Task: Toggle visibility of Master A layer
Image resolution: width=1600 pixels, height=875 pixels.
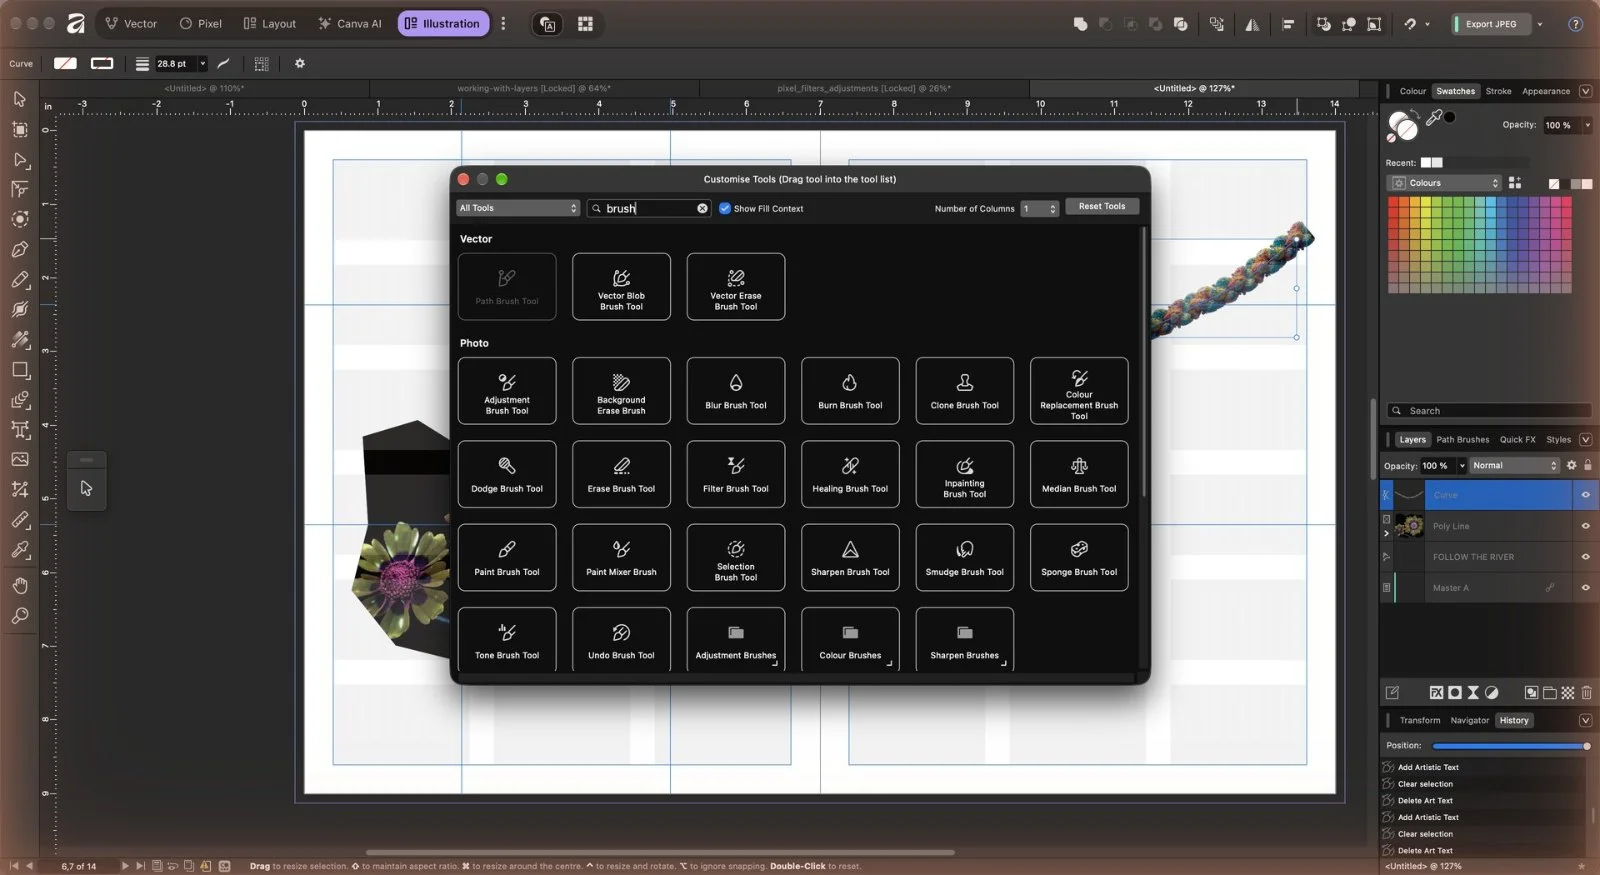Action: pos(1585,588)
